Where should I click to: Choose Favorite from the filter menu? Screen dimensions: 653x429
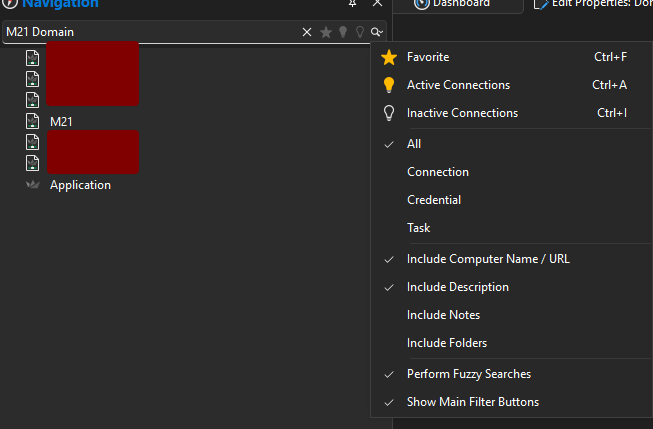428,57
